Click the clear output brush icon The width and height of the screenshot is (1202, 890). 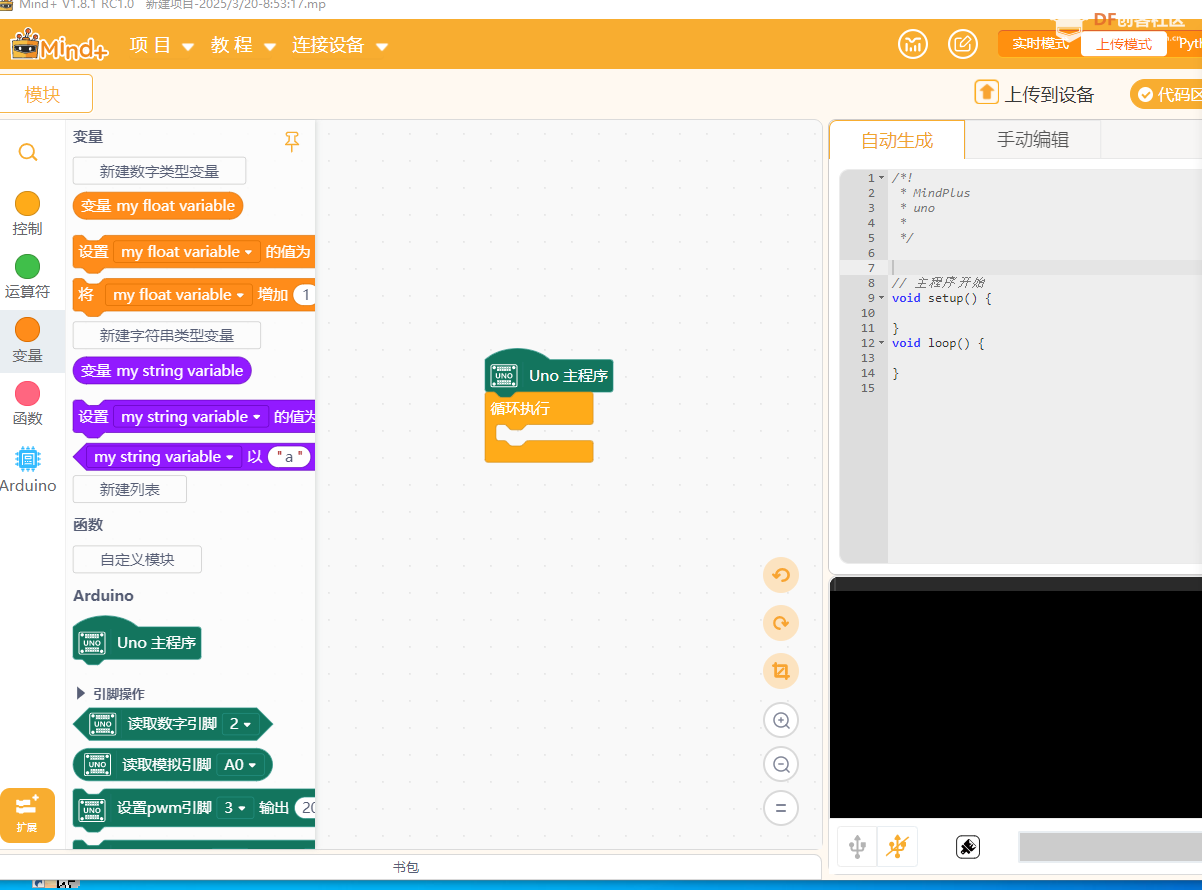coord(968,847)
